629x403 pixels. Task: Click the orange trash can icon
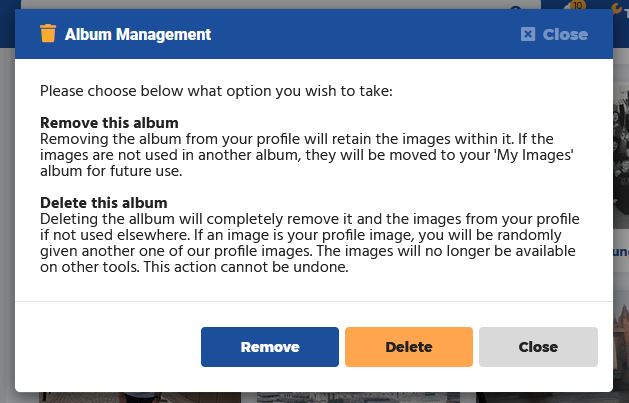[x=48, y=34]
